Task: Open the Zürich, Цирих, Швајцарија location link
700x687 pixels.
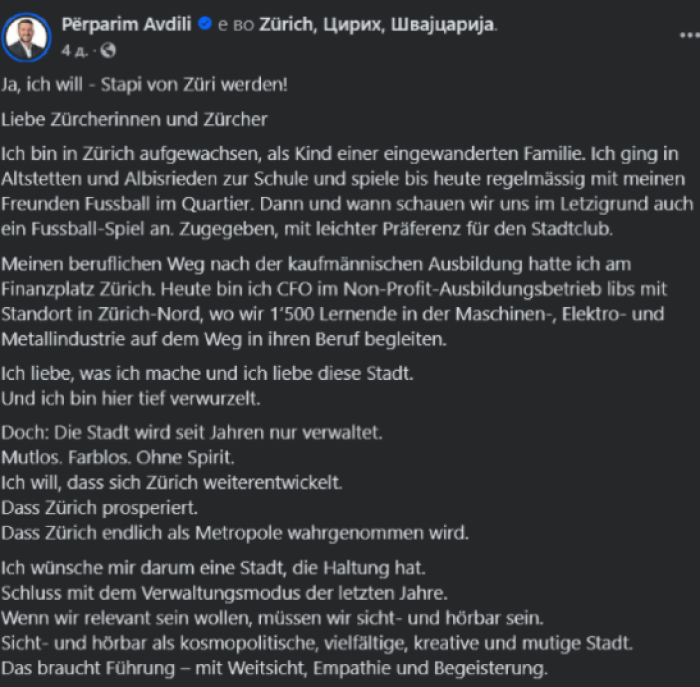Action: click(377, 25)
